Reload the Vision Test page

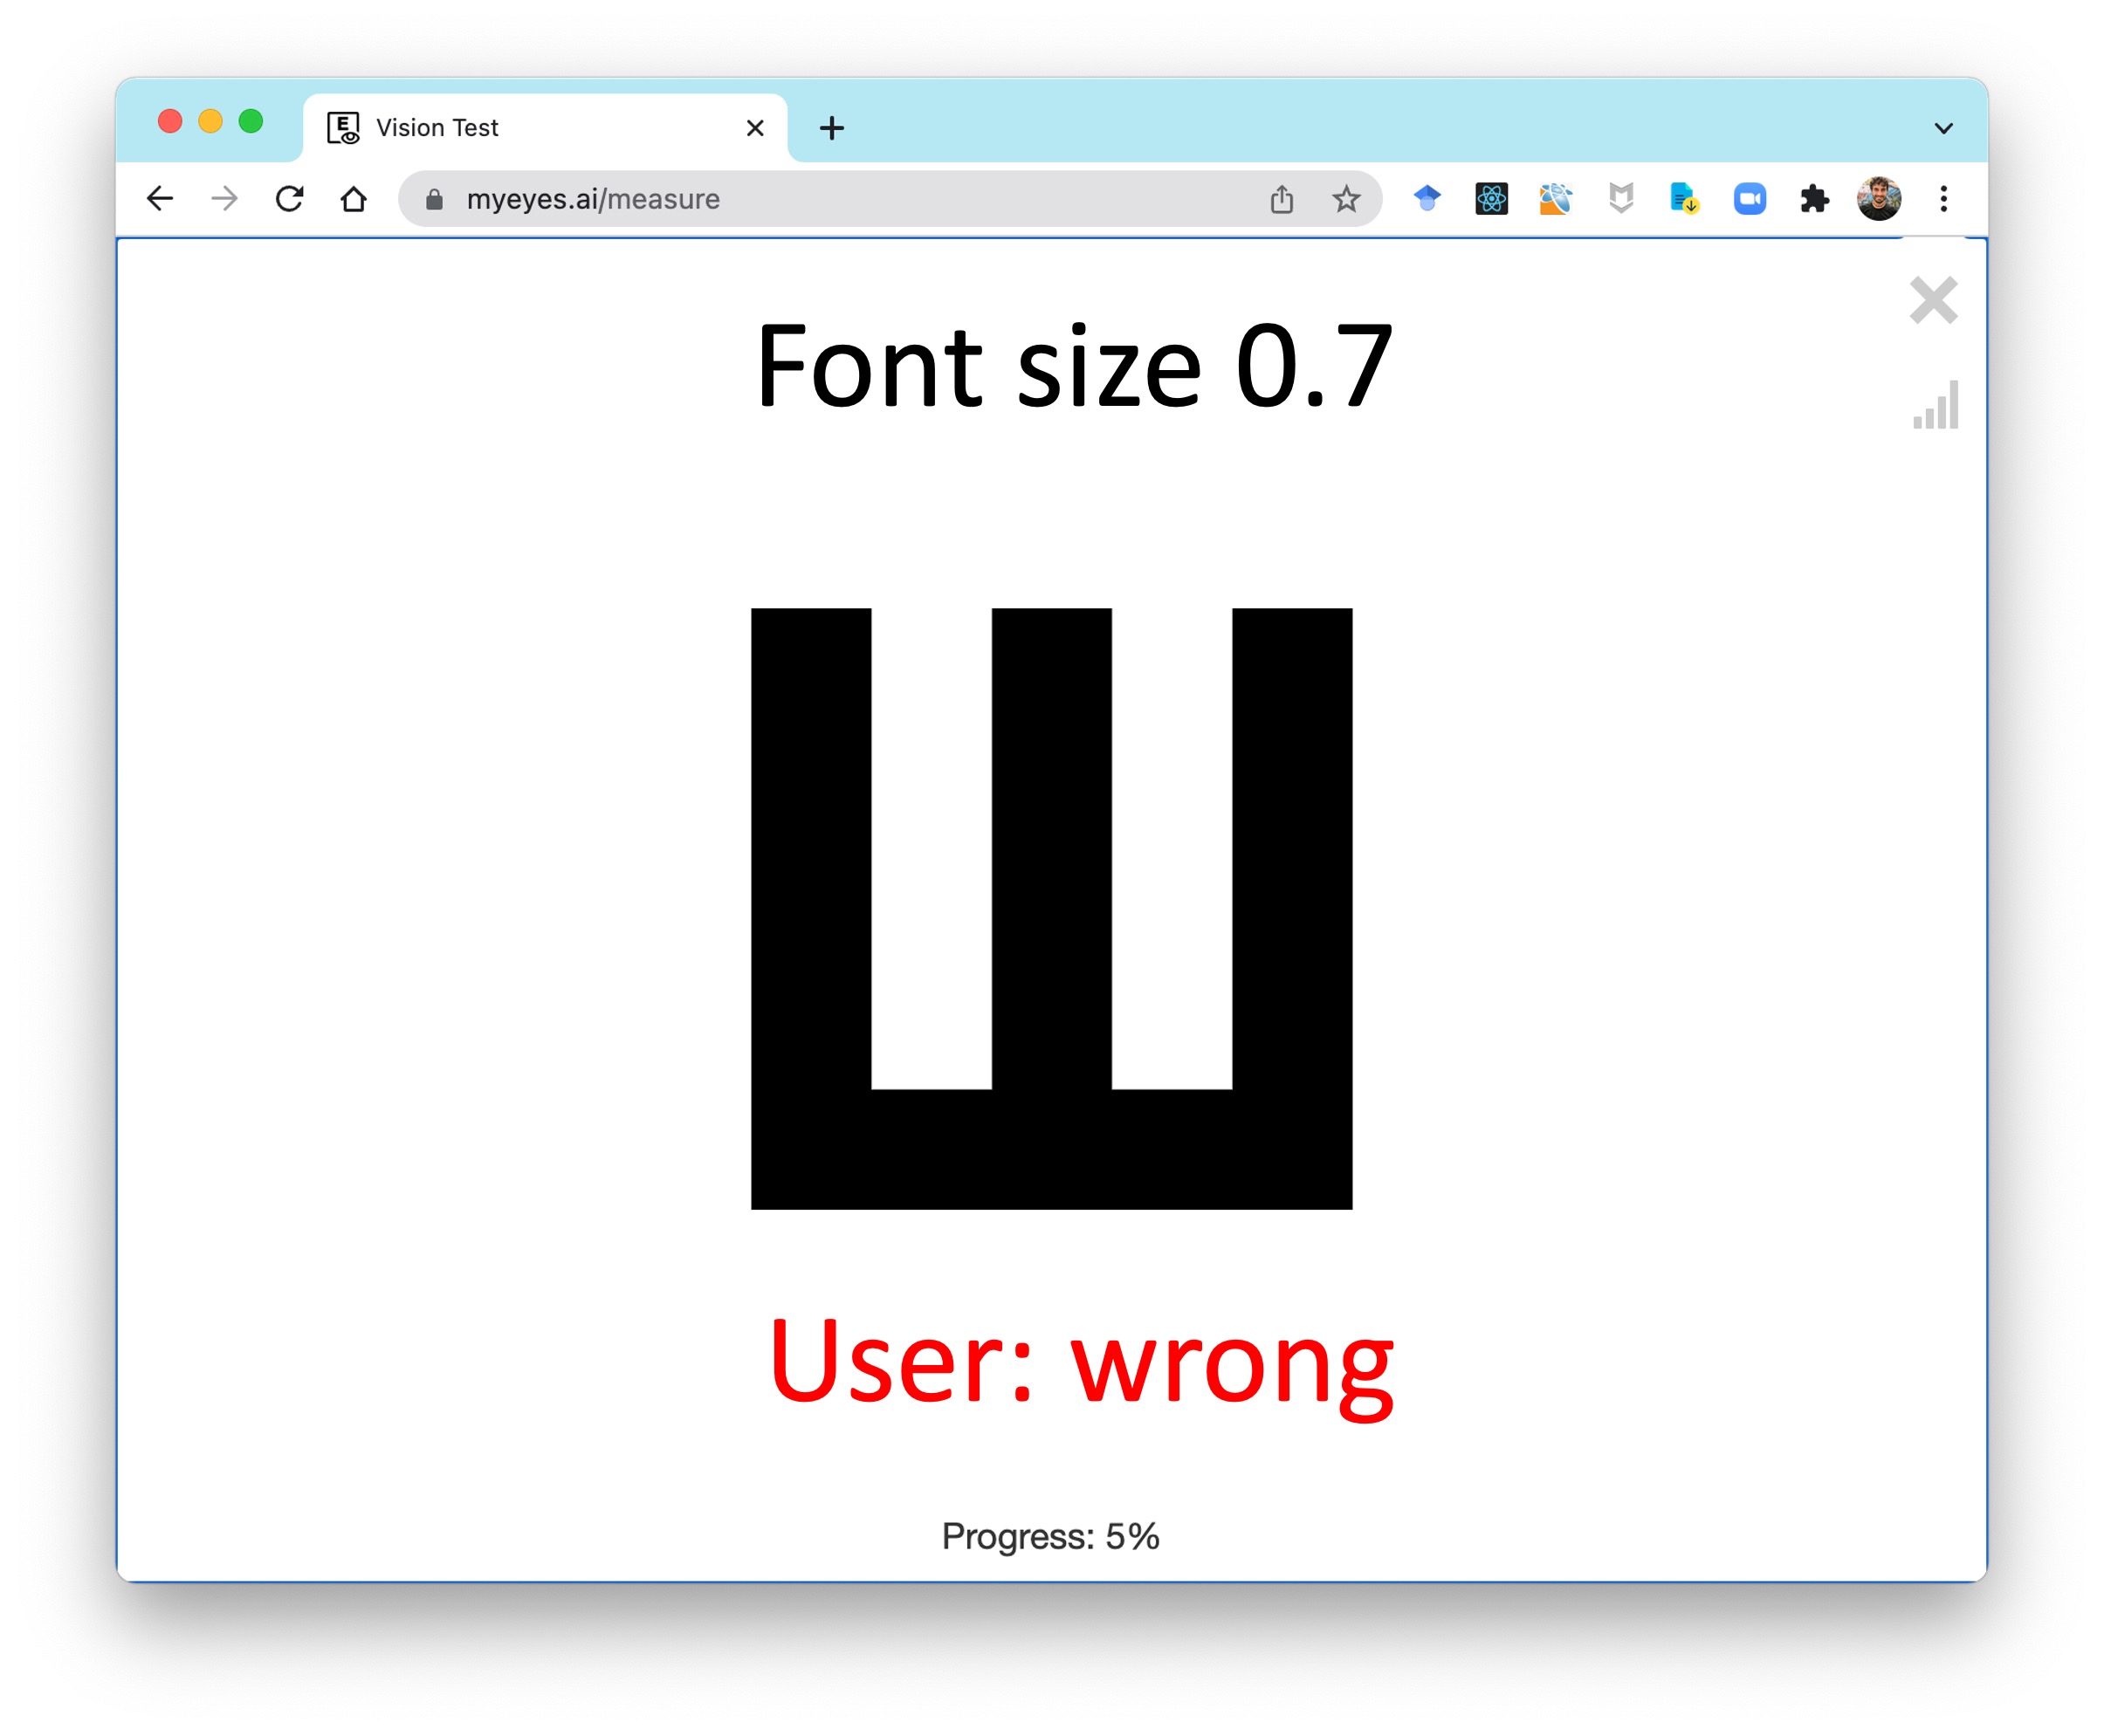point(289,199)
